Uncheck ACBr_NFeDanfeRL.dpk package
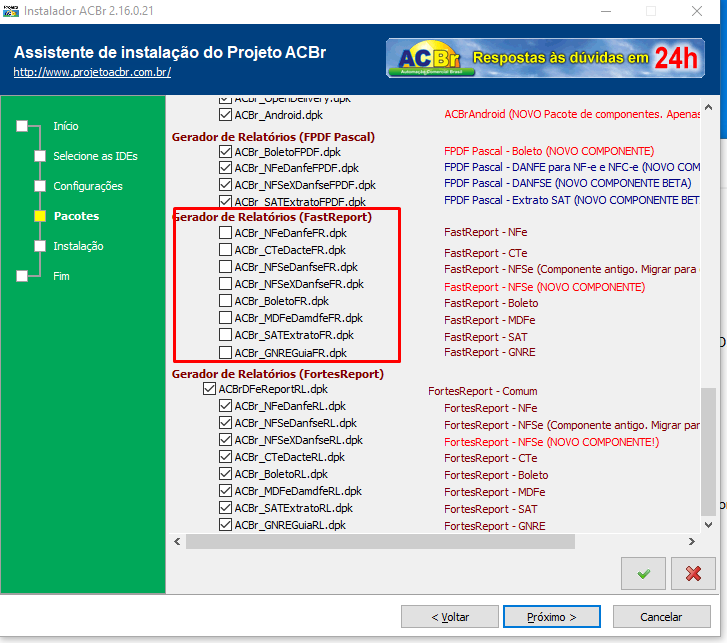 coord(225,406)
